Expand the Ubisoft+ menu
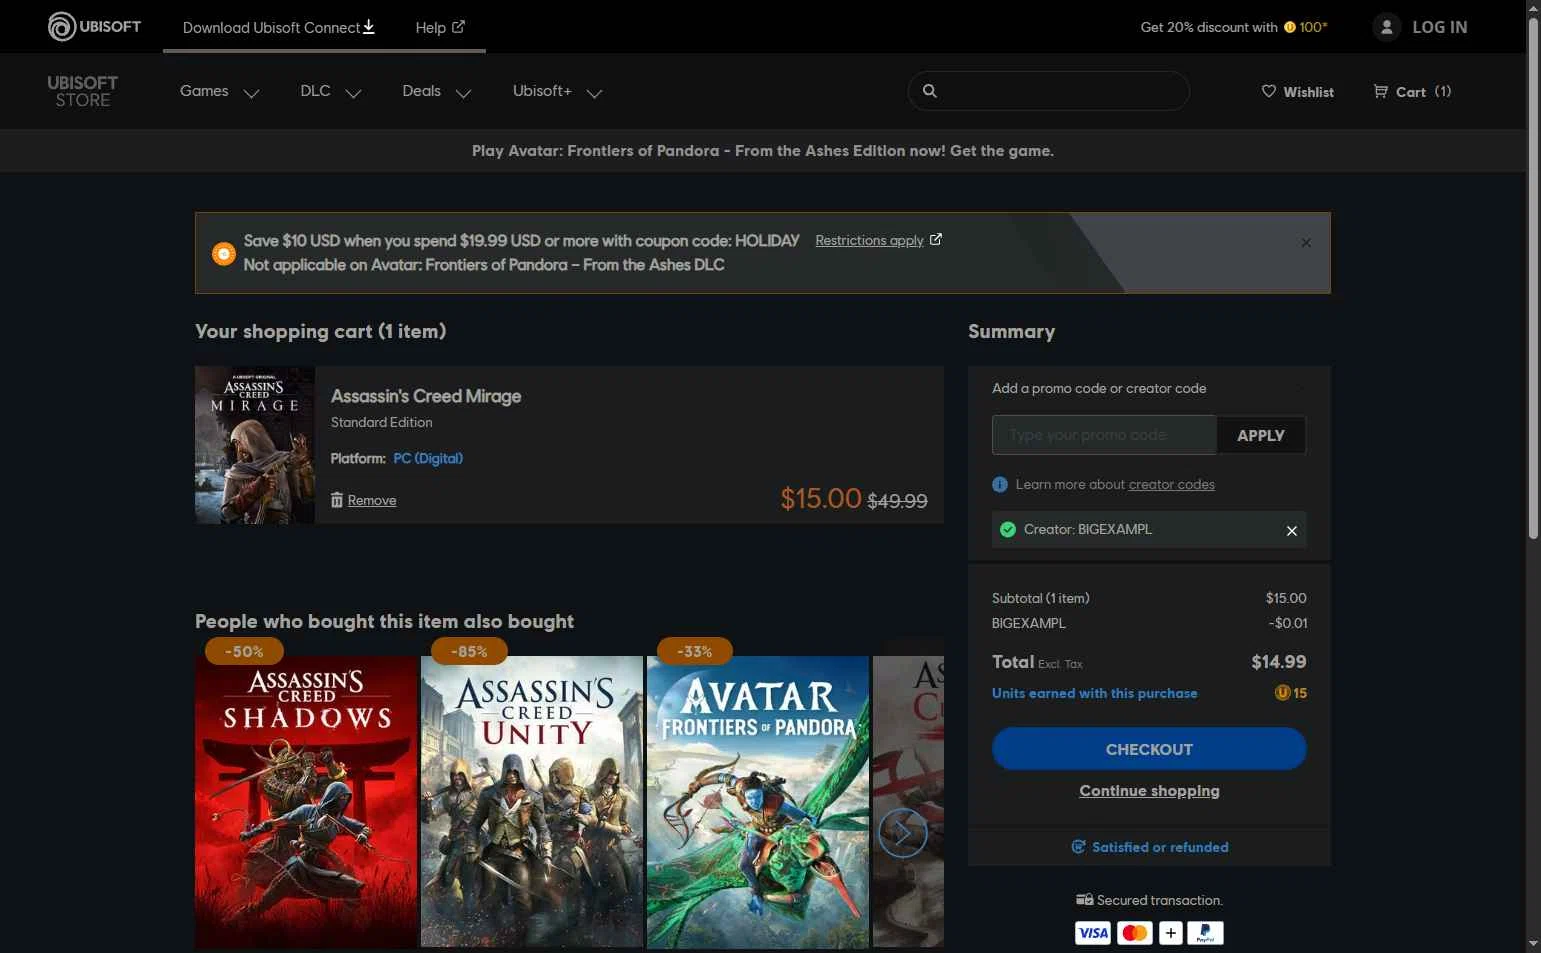Screen dimensions: 1541x953 coord(557,91)
